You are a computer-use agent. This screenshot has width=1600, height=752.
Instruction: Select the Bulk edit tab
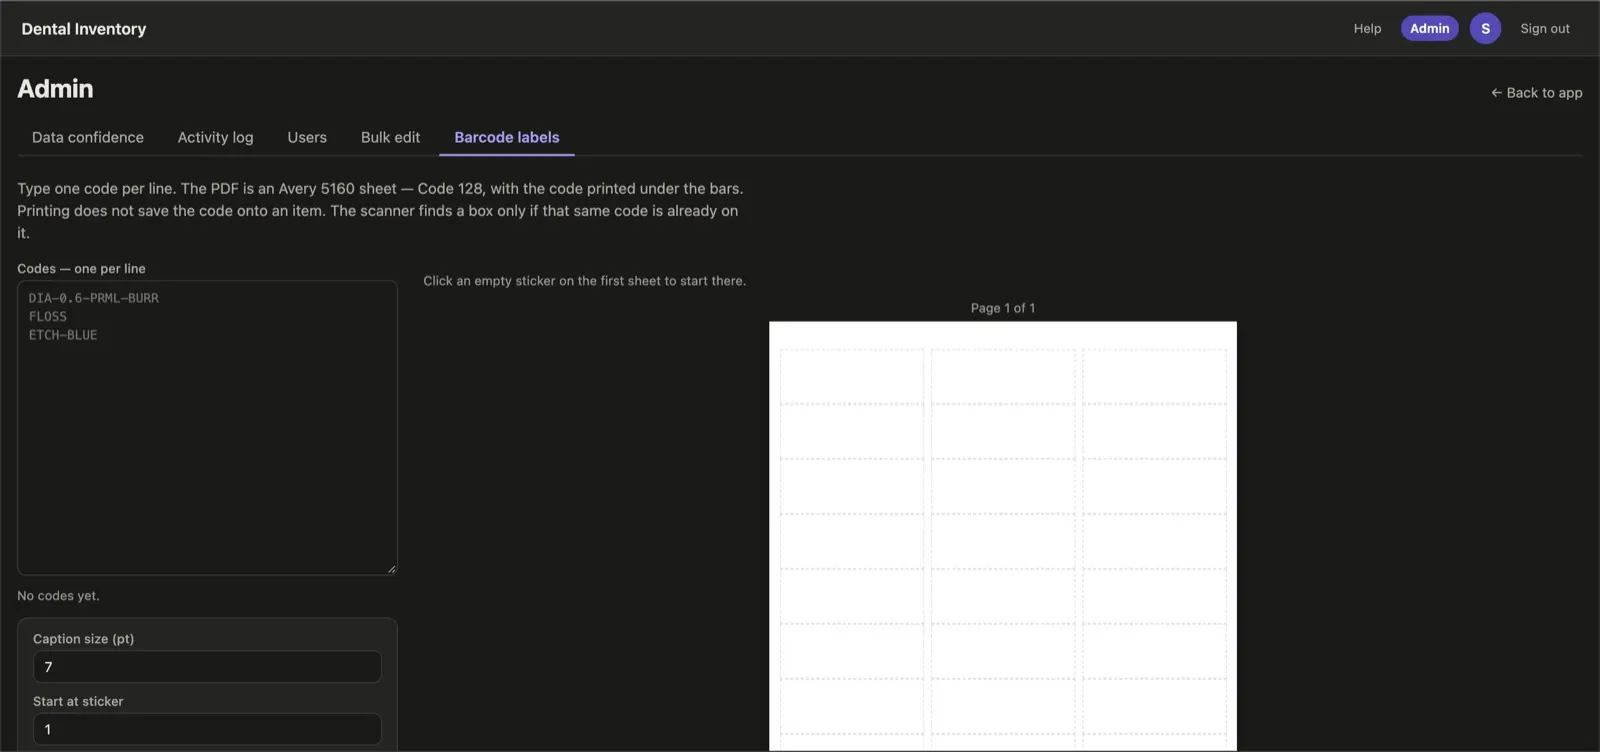pos(390,137)
